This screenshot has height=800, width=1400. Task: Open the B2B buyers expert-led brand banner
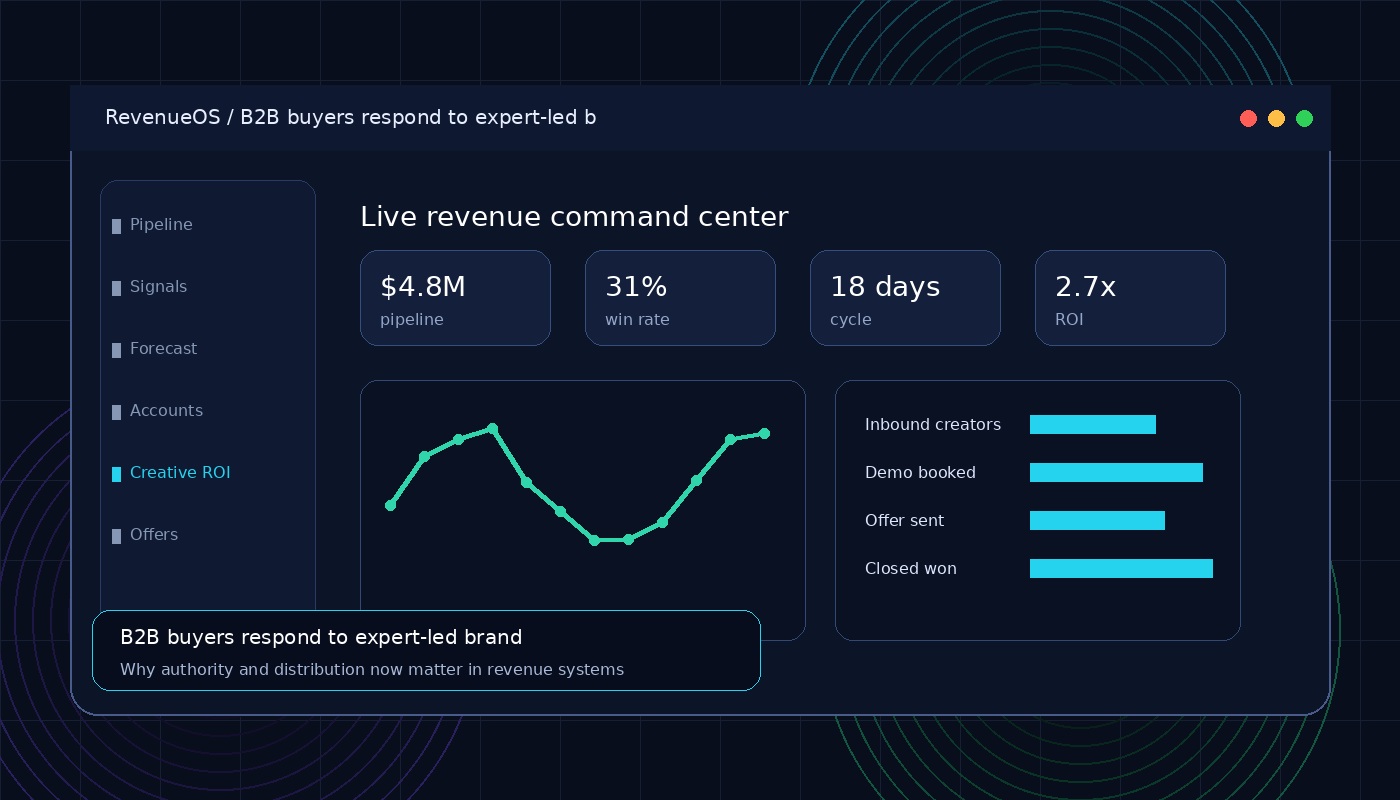point(426,651)
